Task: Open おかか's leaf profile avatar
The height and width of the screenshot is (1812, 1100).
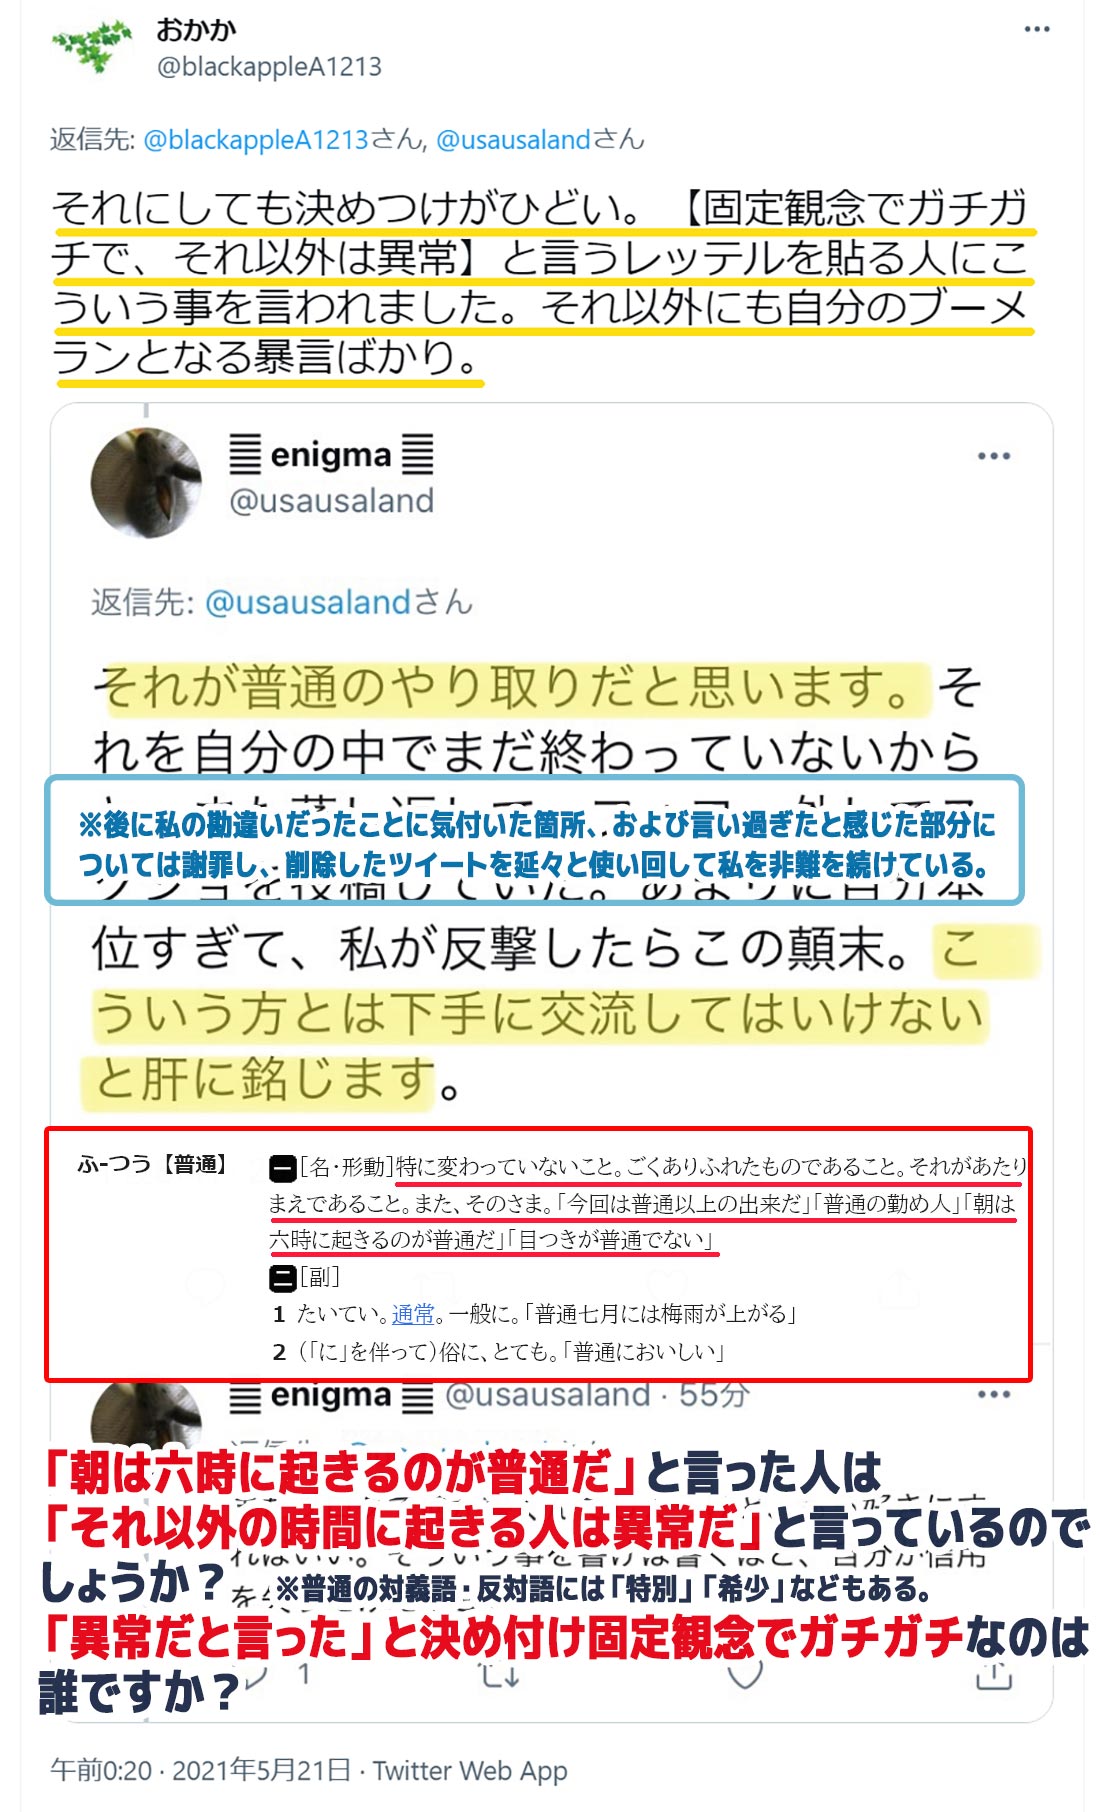Action: [92, 47]
